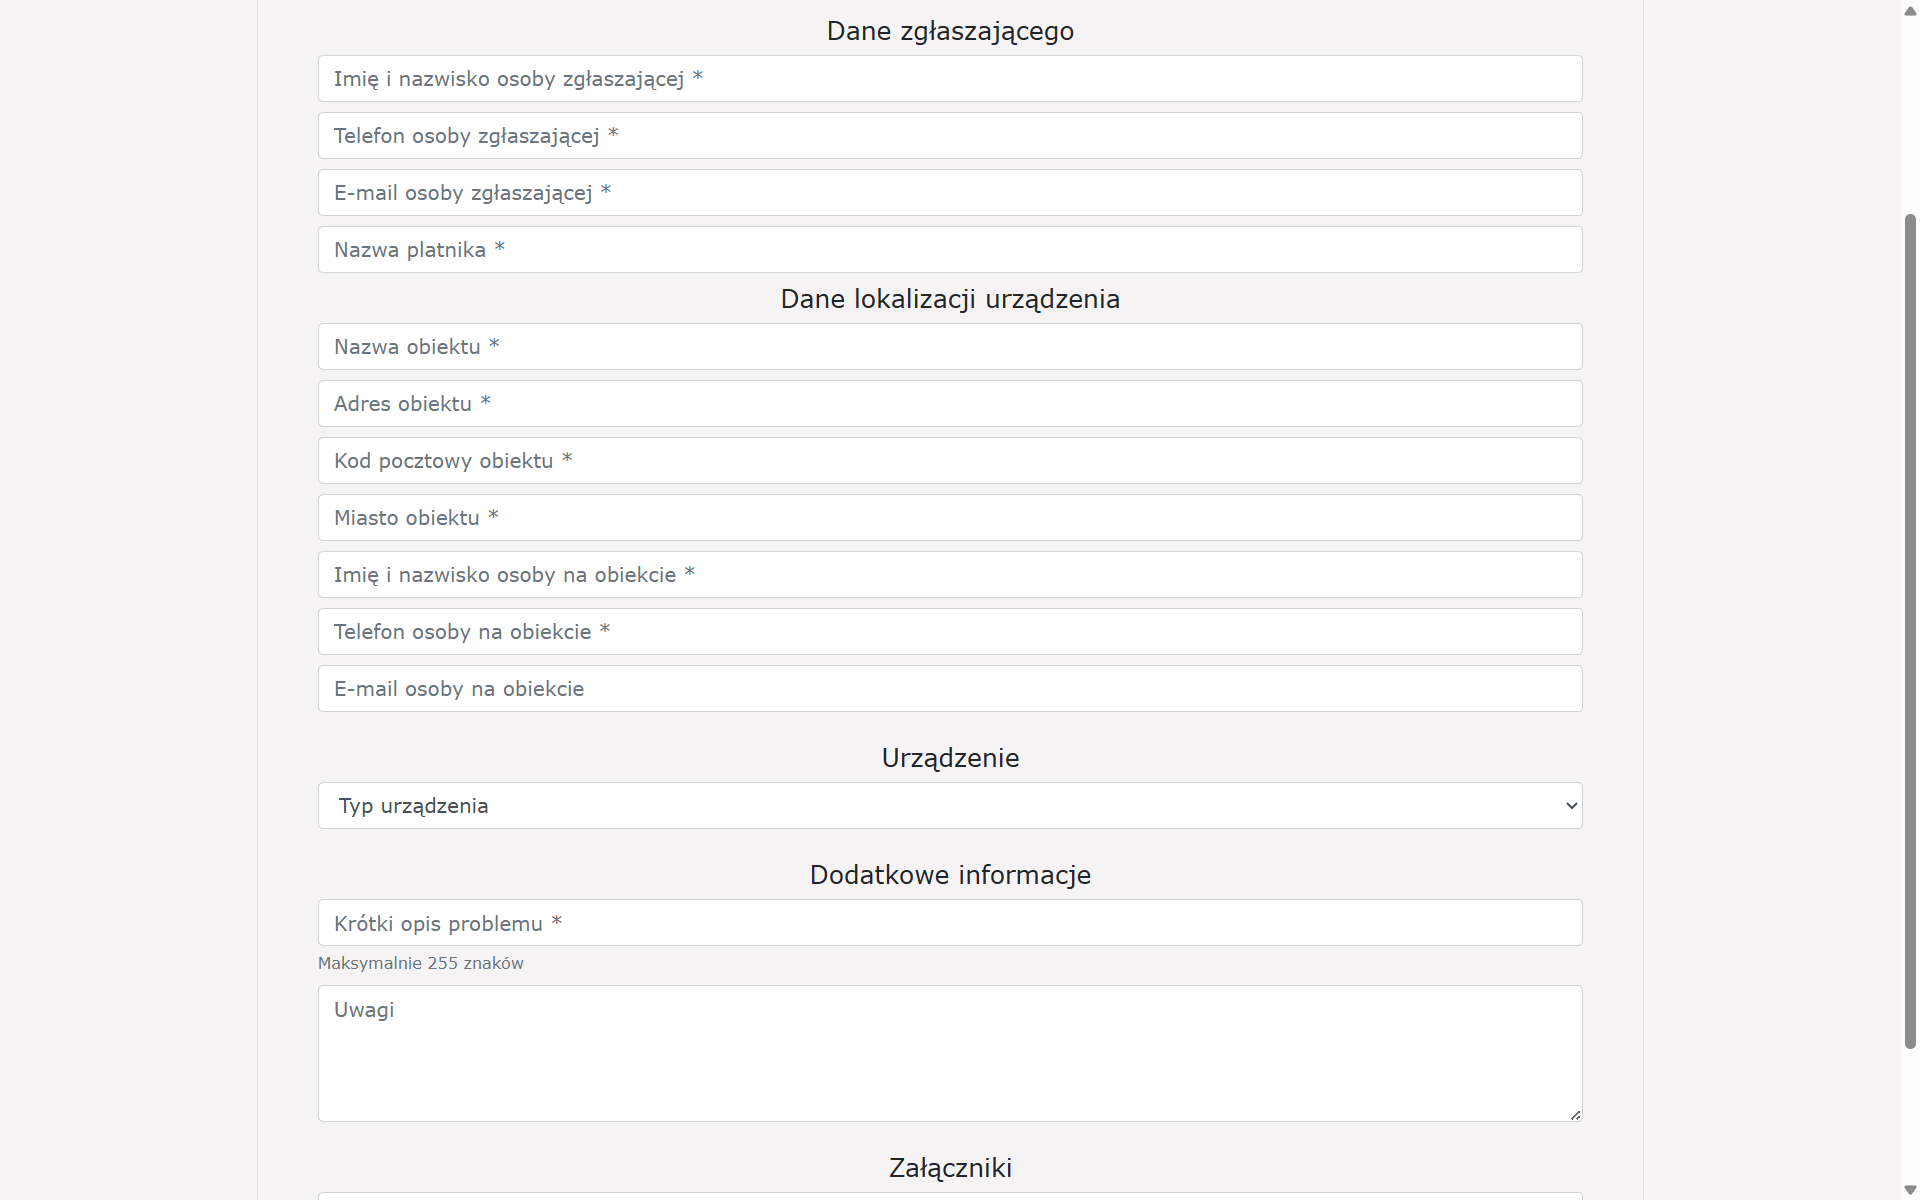Click the vertical scrollbar thumb
The width and height of the screenshot is (1920, 1200).
coord(1910,630)
